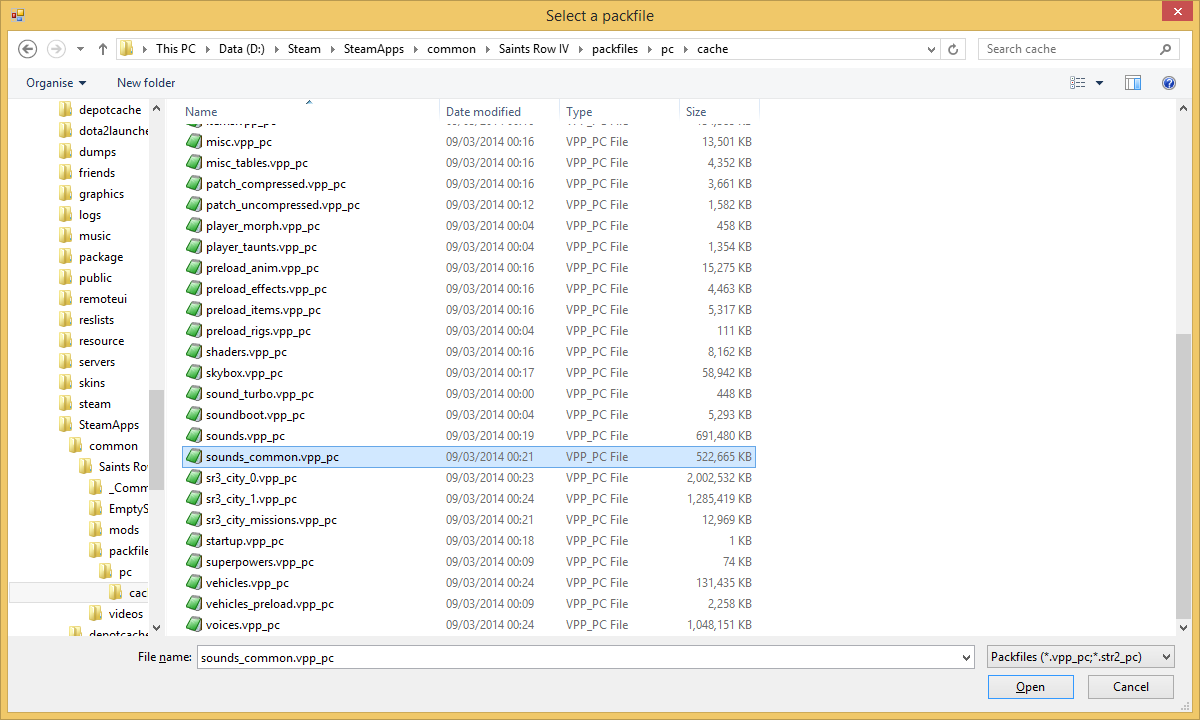Expand the chevron after Saints Row IV

(582, 49)
